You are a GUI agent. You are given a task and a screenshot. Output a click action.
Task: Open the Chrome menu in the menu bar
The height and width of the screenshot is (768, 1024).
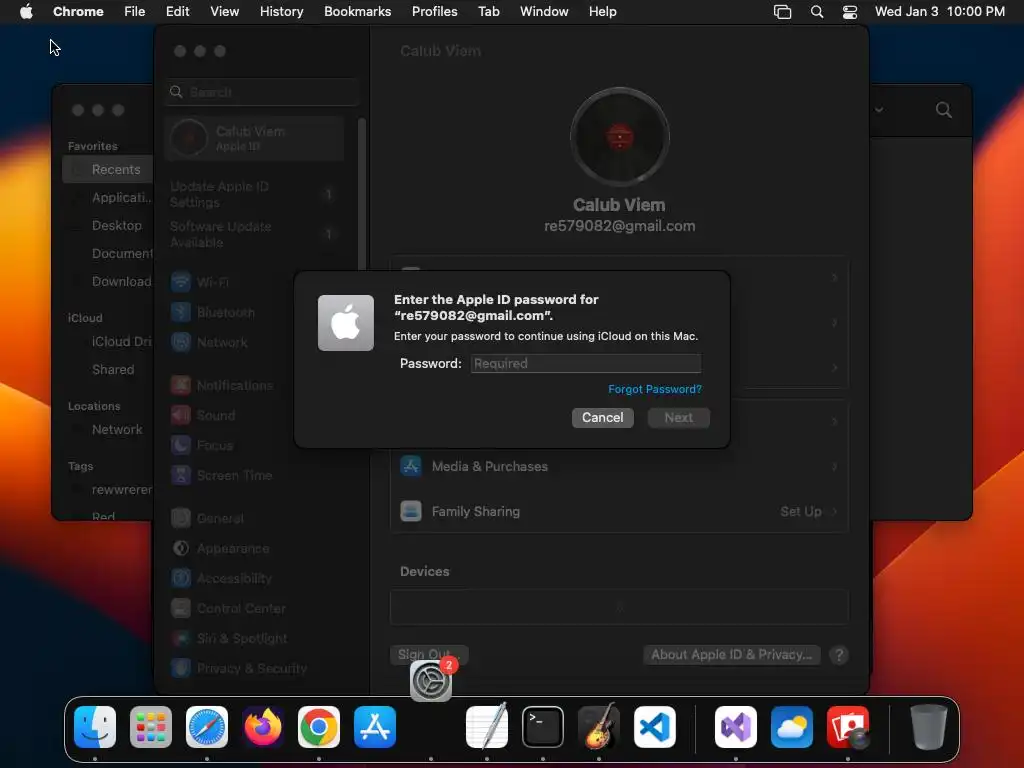pos(78,12)
